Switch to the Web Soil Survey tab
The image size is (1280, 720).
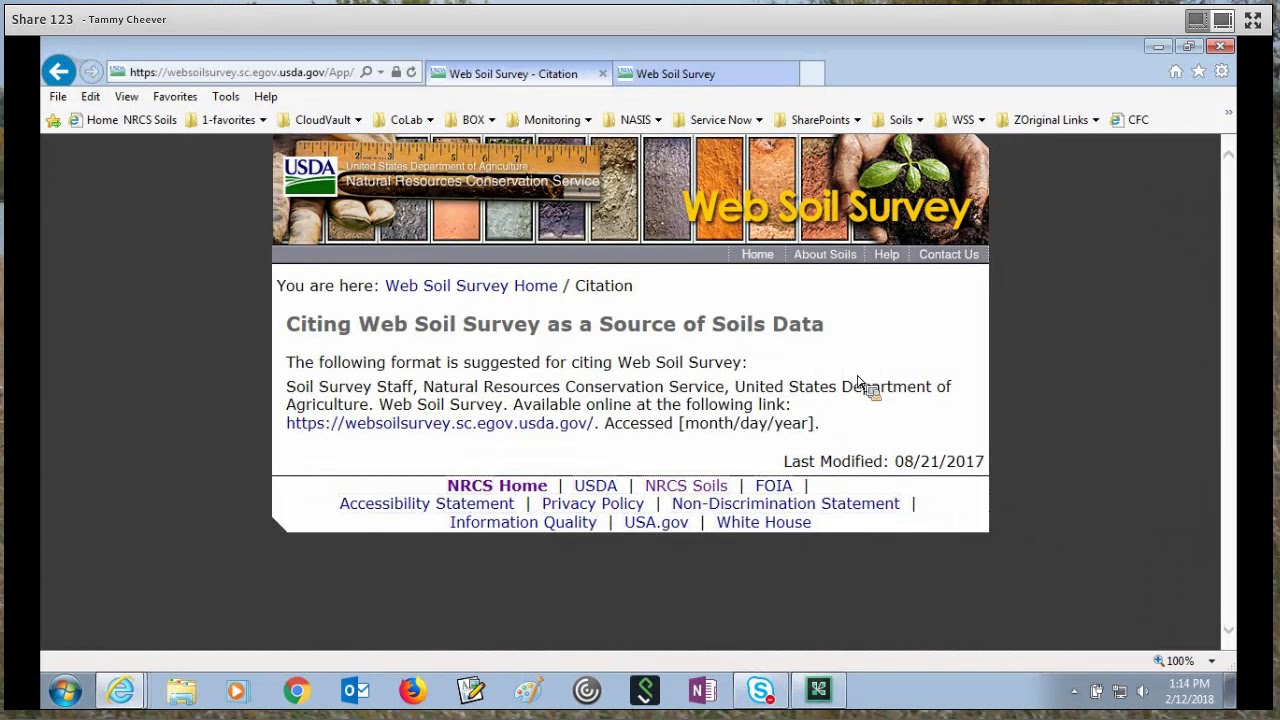(x=706, y=74)
